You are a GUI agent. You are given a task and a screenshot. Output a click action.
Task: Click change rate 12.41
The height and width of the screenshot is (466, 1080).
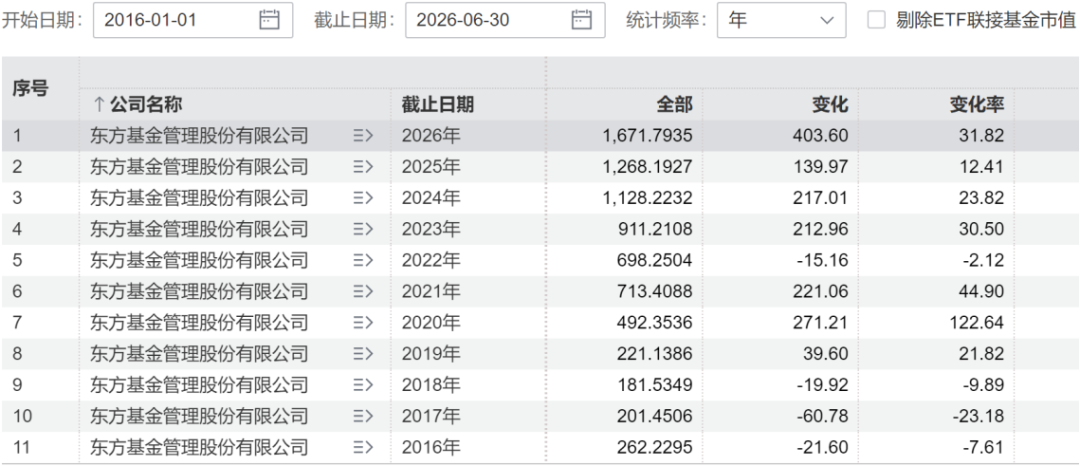984,167
